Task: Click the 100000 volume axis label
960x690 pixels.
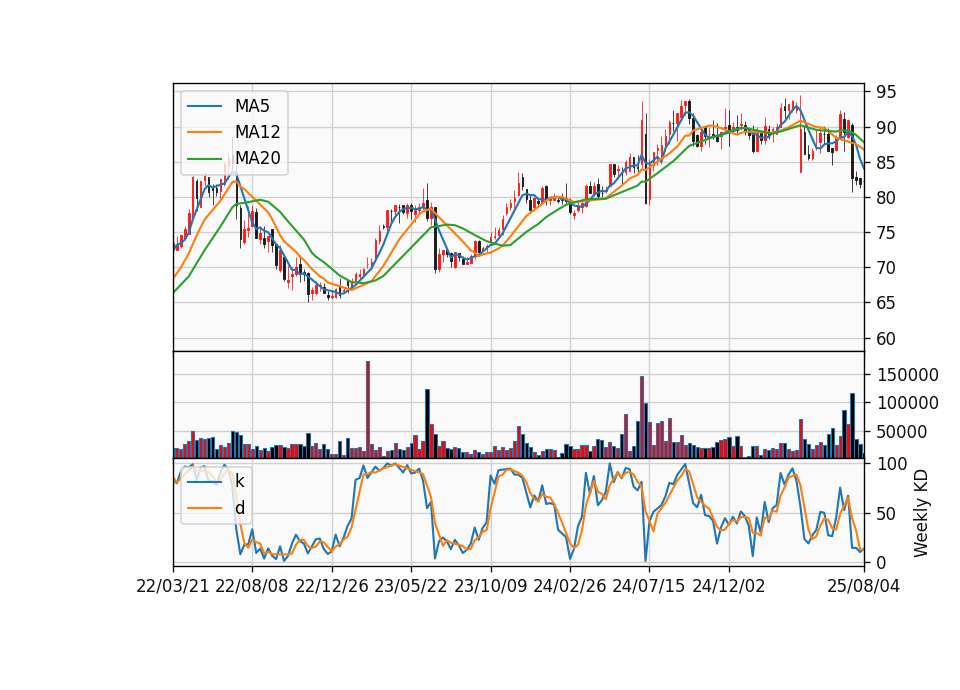Action: [907, 403]
